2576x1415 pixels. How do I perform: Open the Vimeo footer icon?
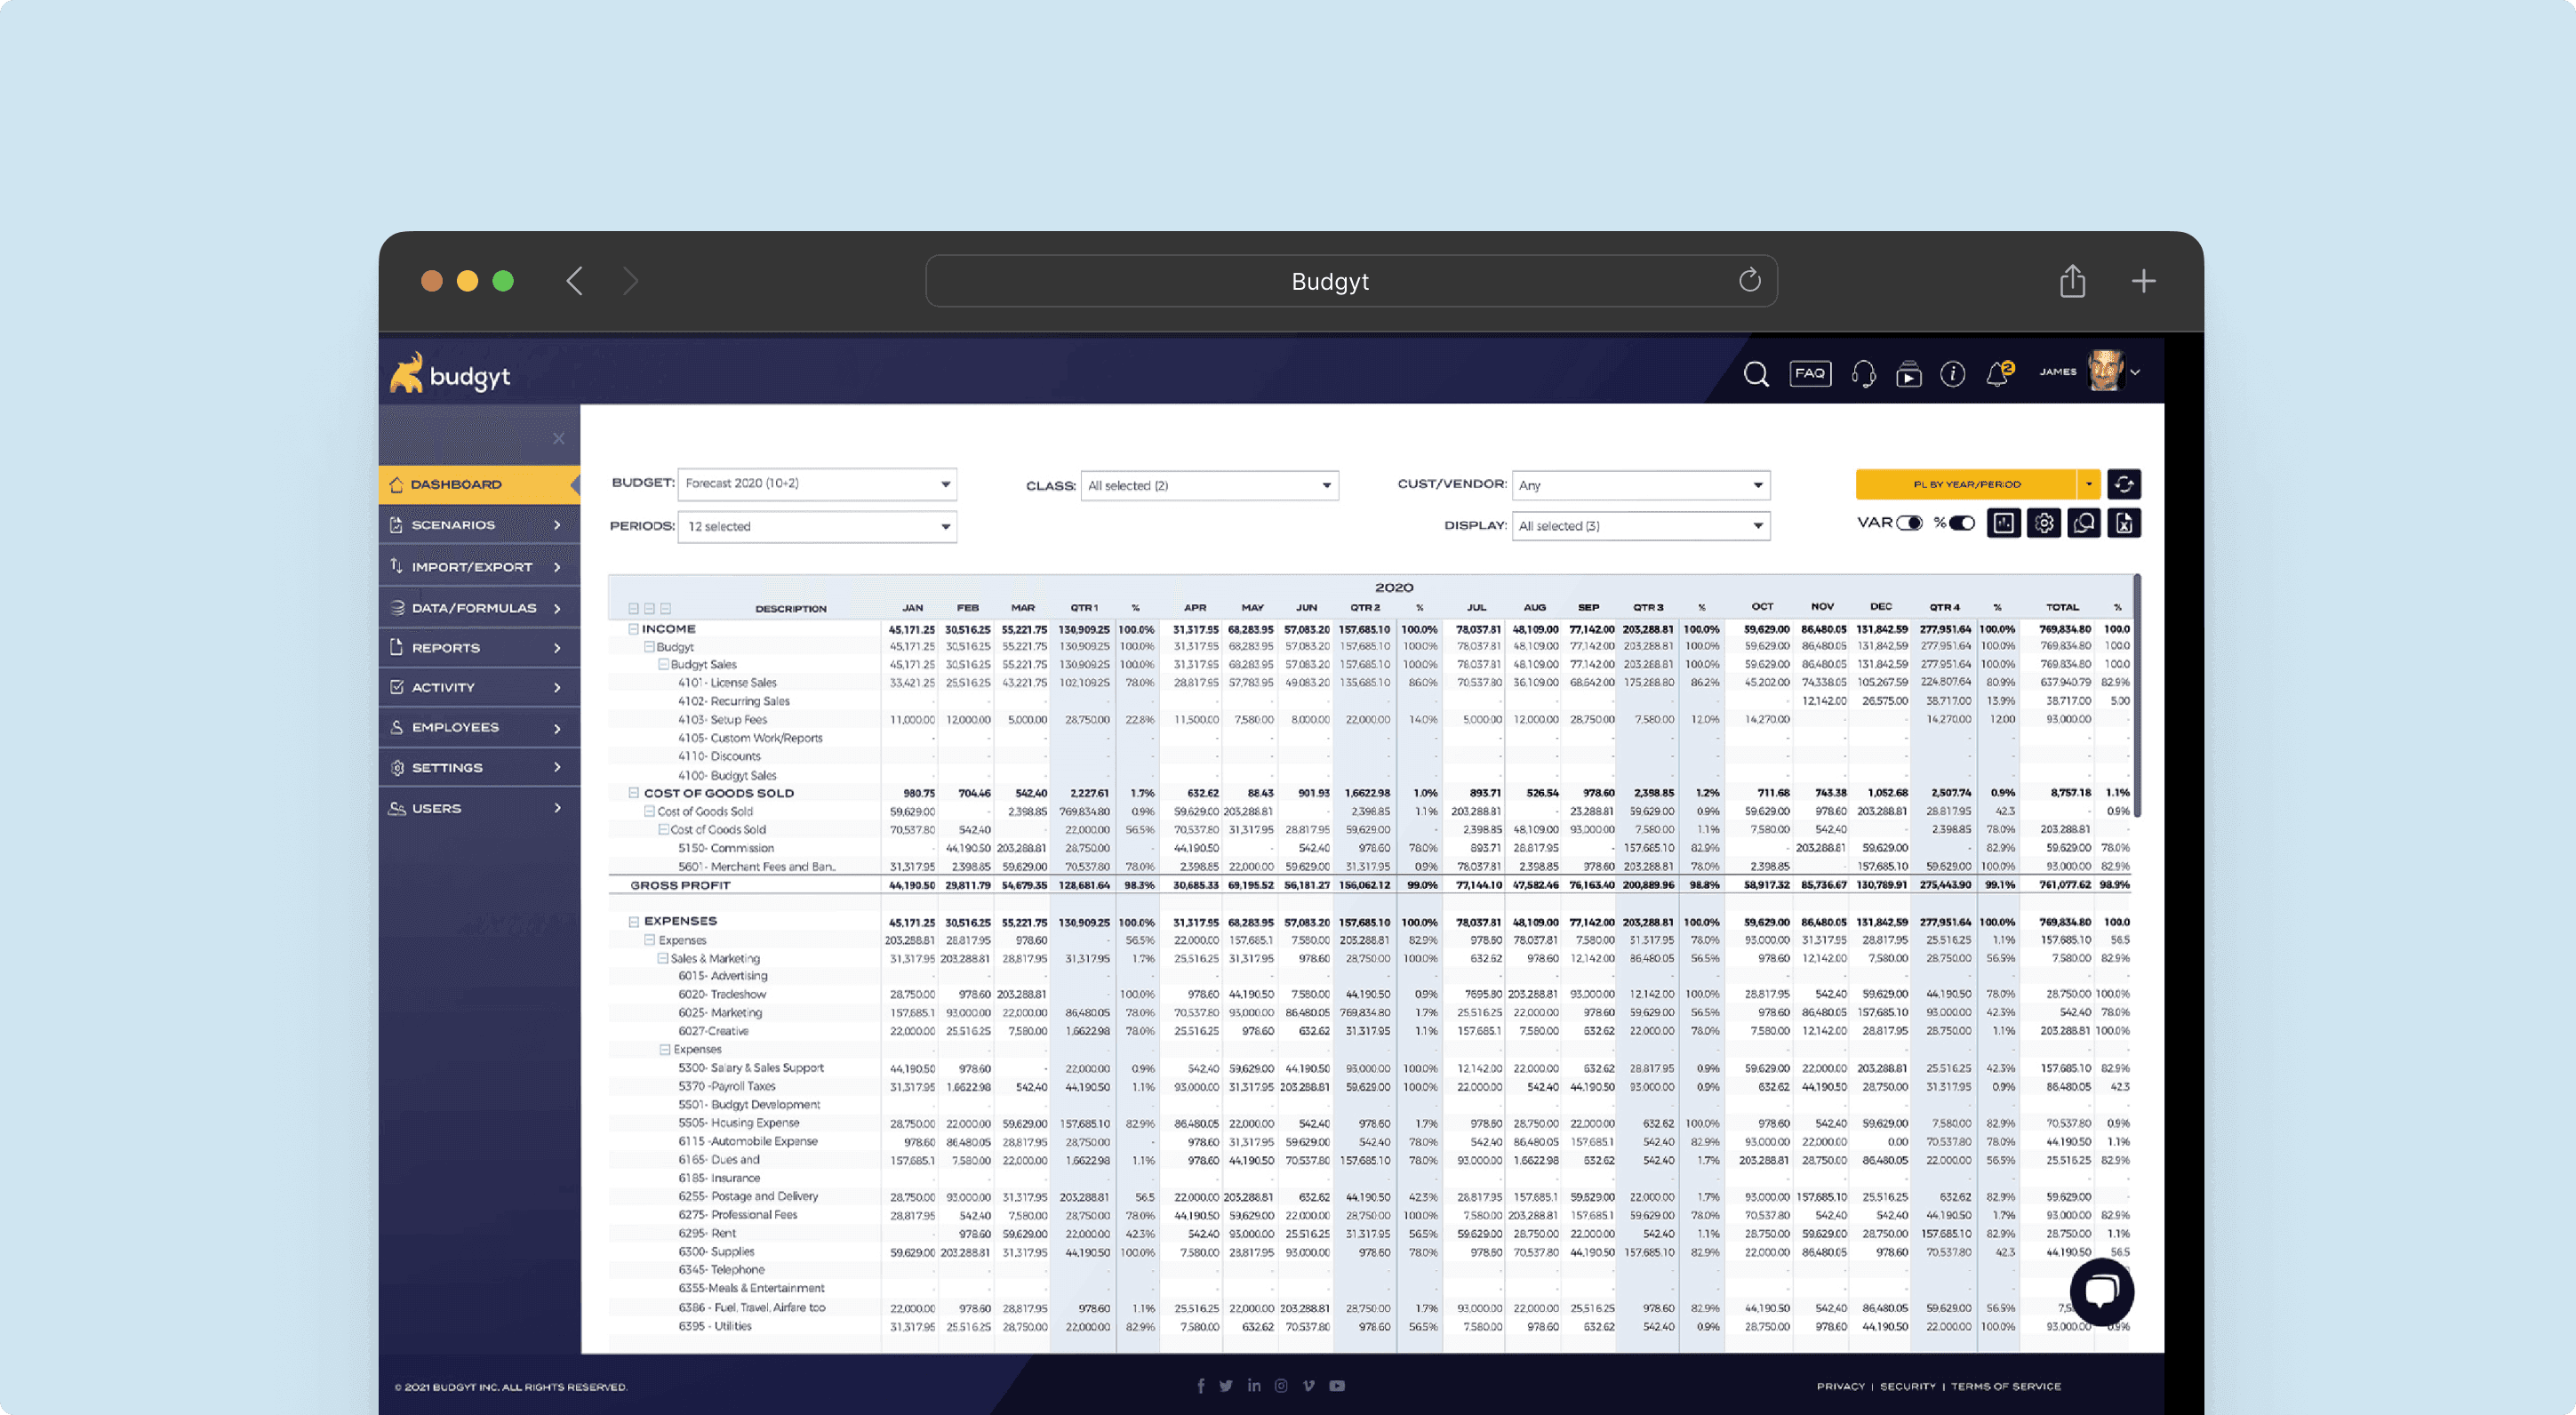(1308, 1386)
